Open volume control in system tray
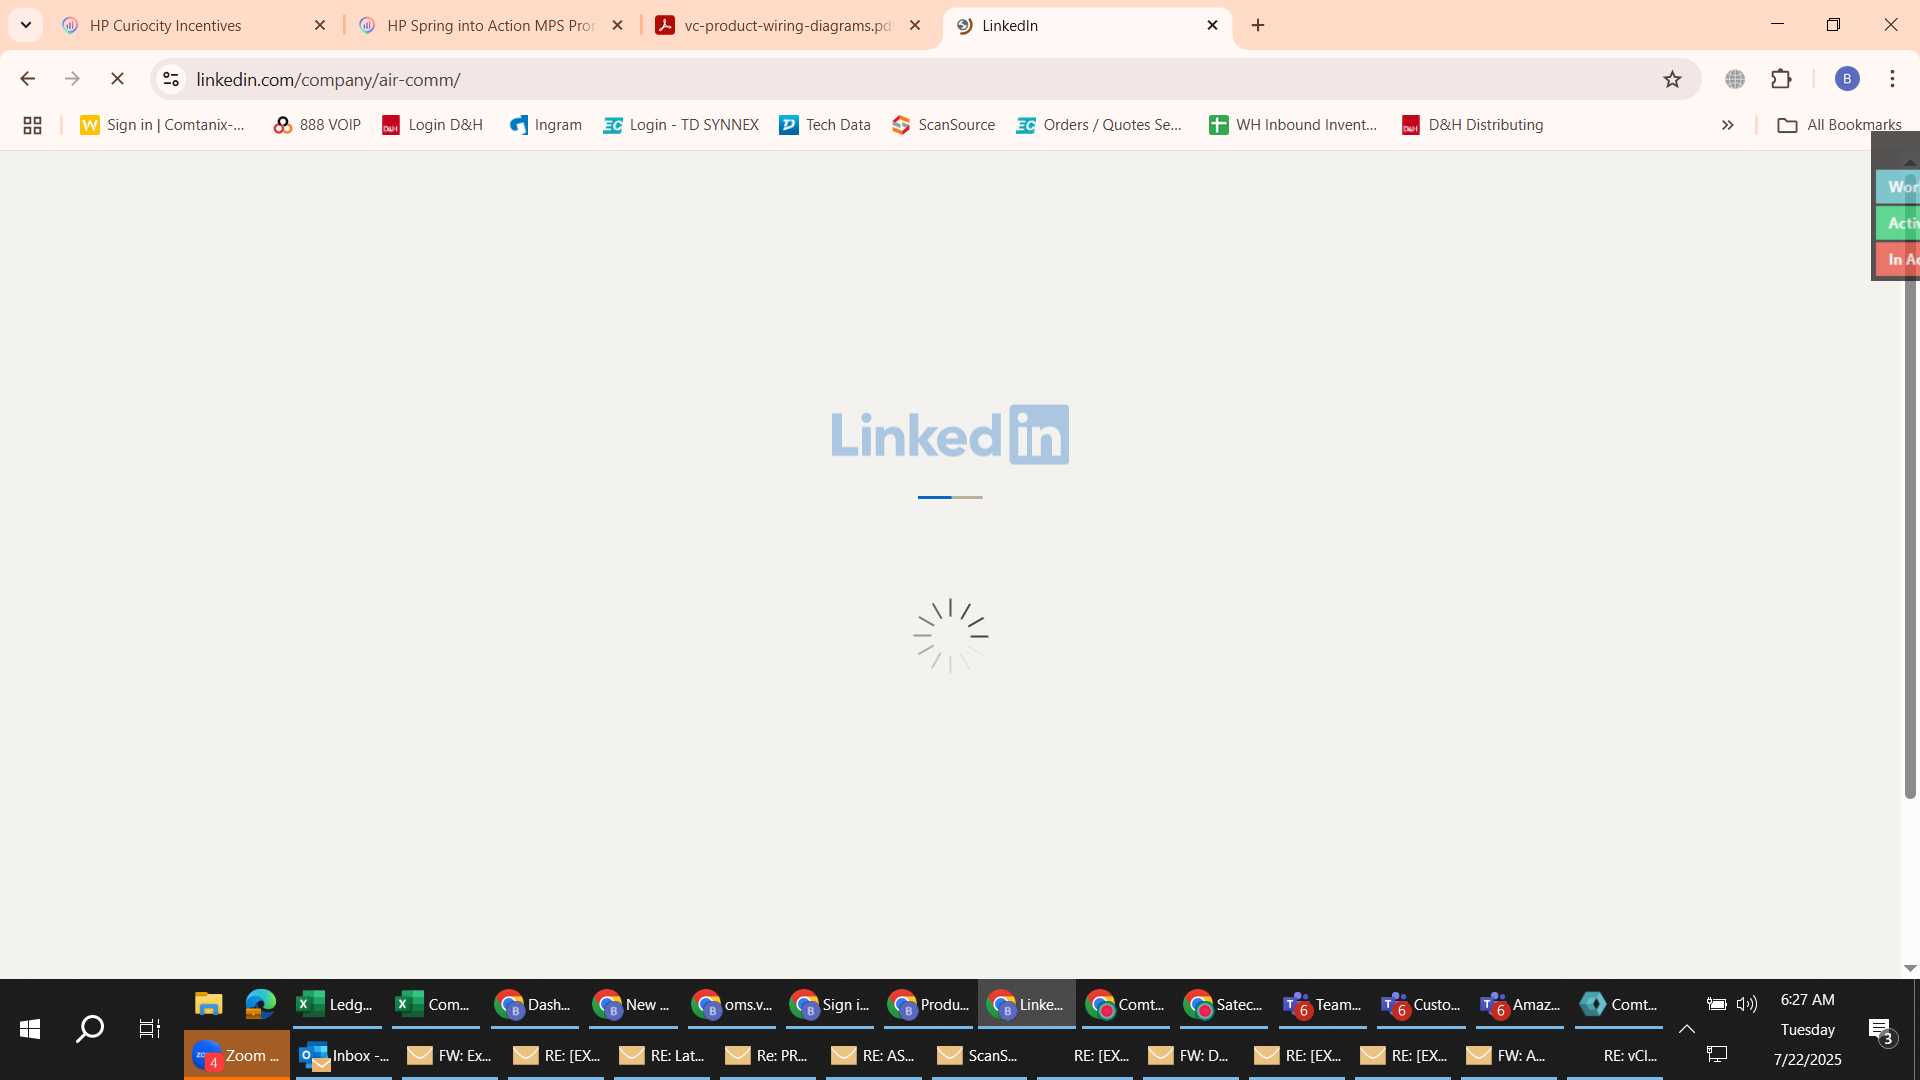This screenshot has height=1080, width=1920. coord(1747,1004)
